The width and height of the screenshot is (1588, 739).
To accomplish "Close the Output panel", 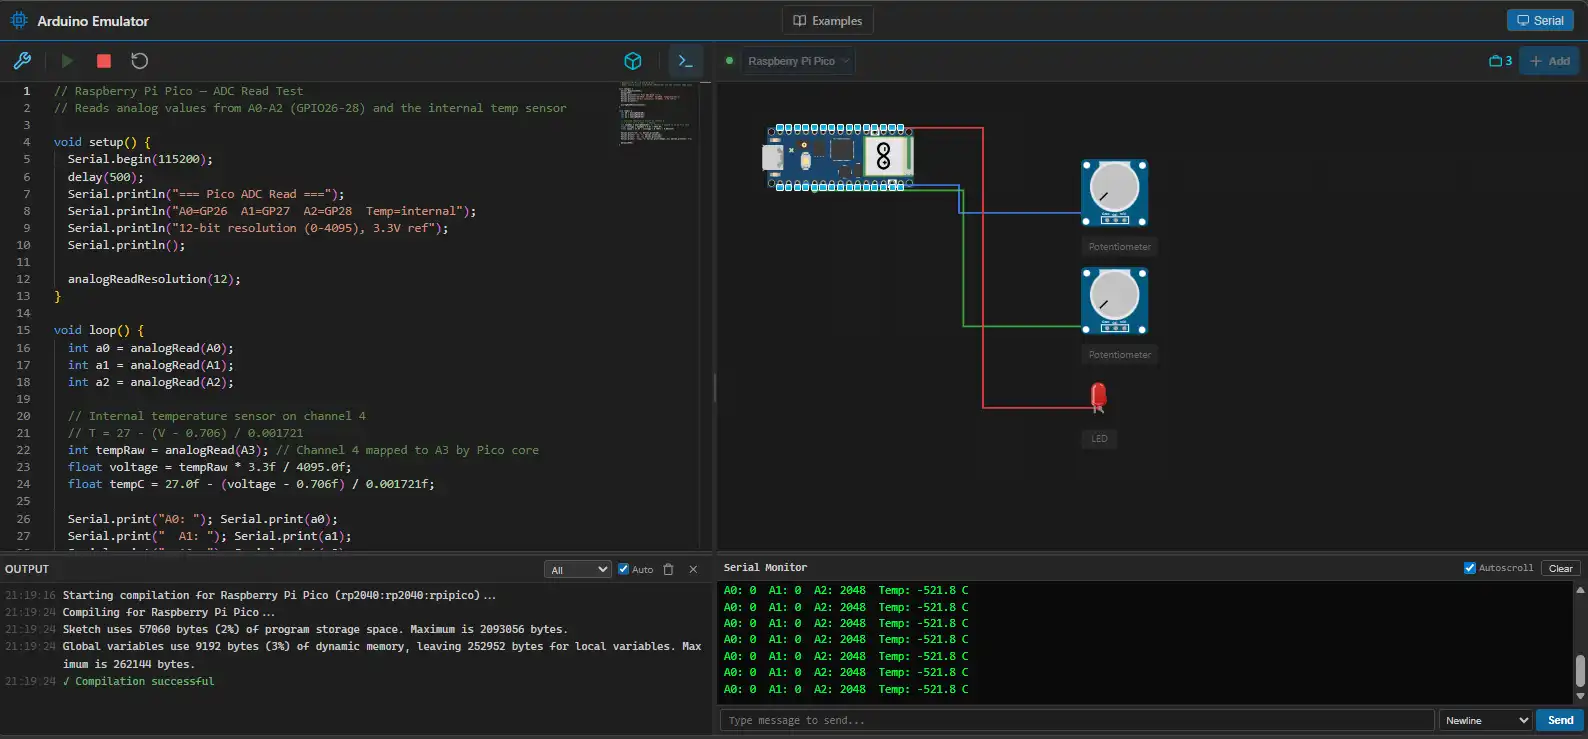I will point(693,569).
